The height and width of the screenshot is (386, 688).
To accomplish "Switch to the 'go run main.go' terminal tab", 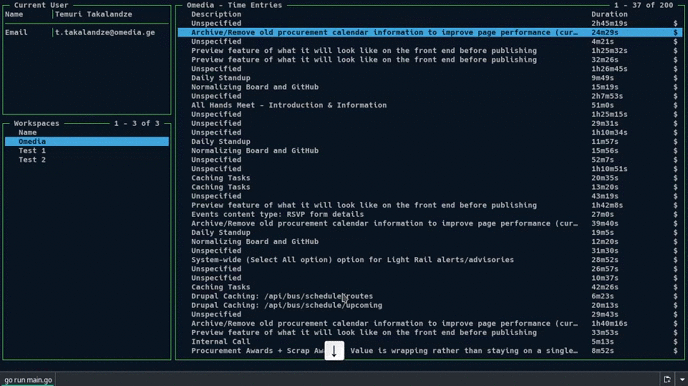I will (x=28, y=380).
